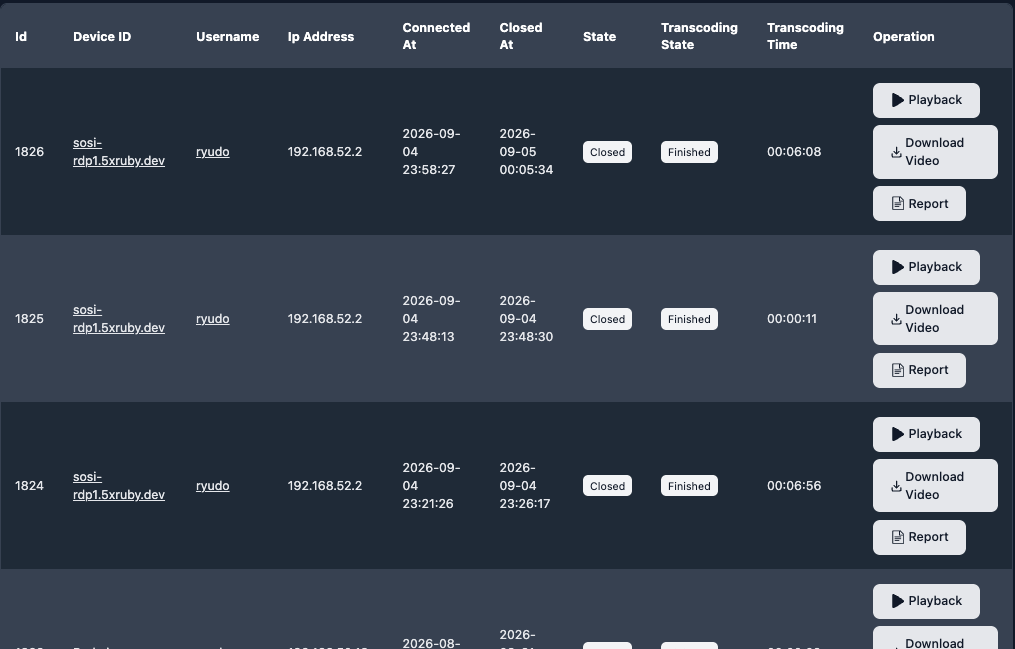Click download arrow icon in row 1825
The width and height of the screenshot is (1015, 649).
point(896,319)
